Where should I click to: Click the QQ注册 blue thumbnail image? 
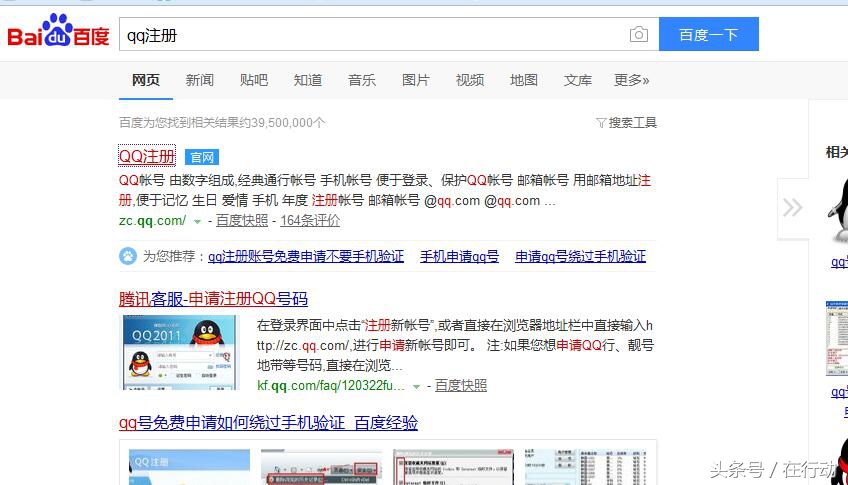tap(189, 467)
